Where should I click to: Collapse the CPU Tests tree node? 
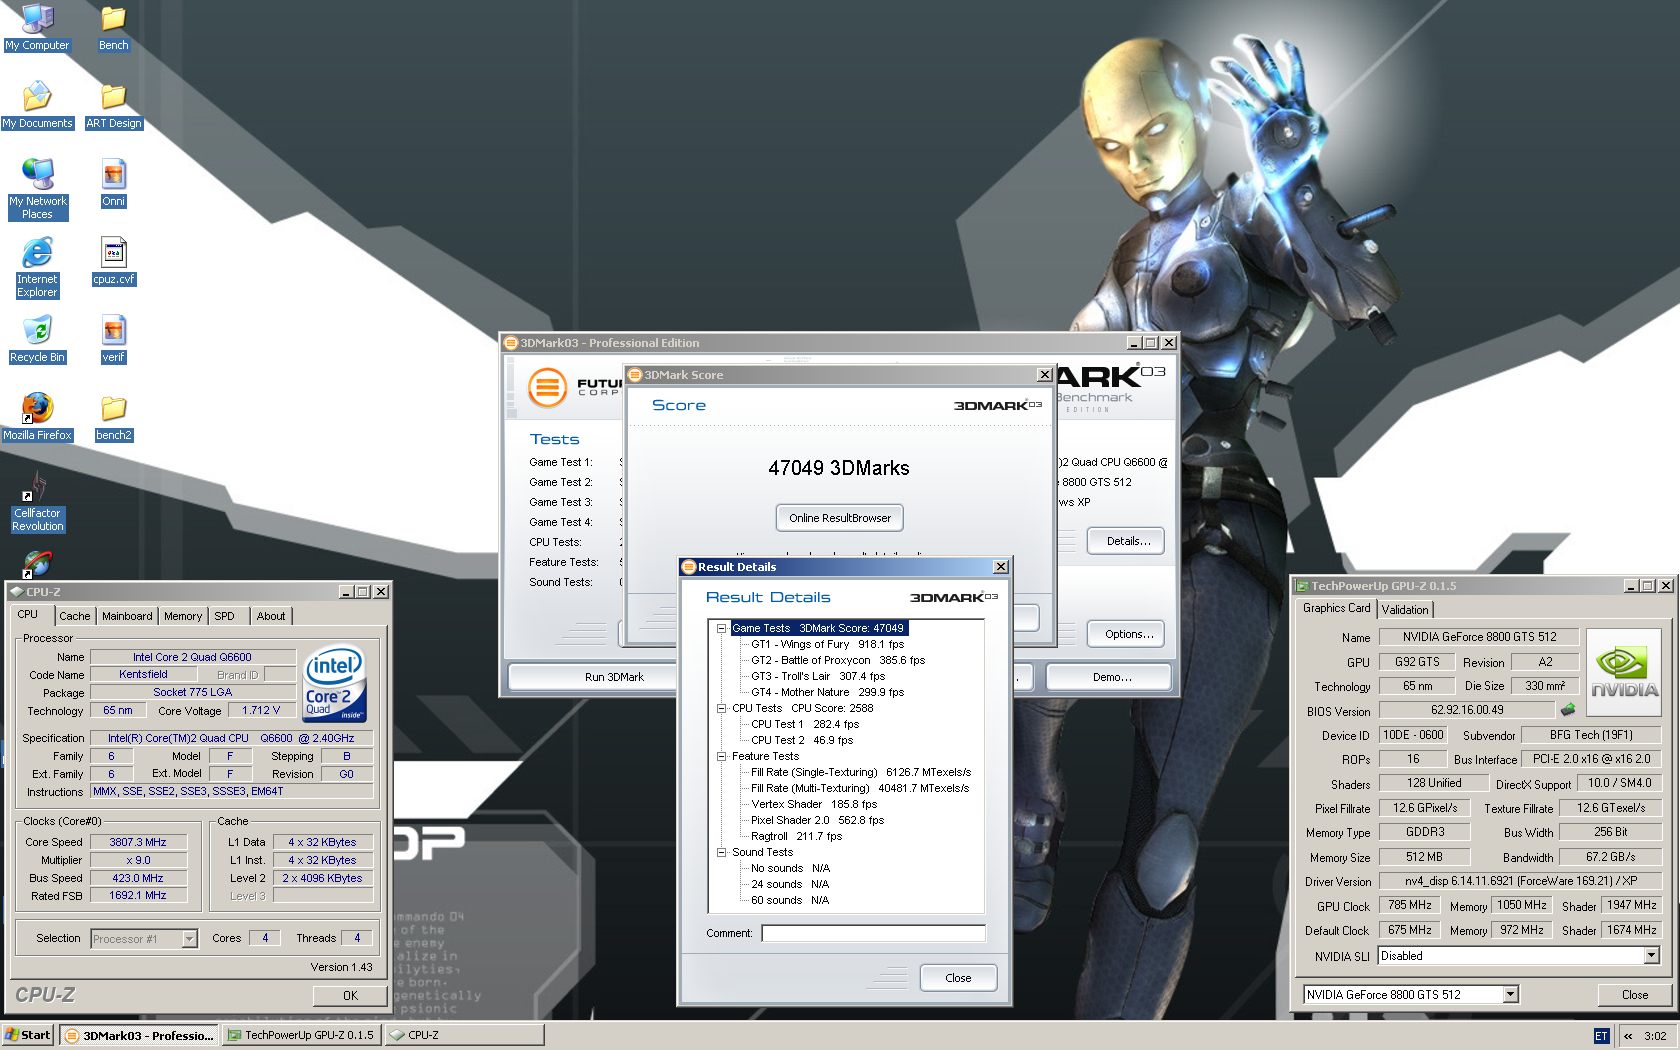[x=721, y=708]
